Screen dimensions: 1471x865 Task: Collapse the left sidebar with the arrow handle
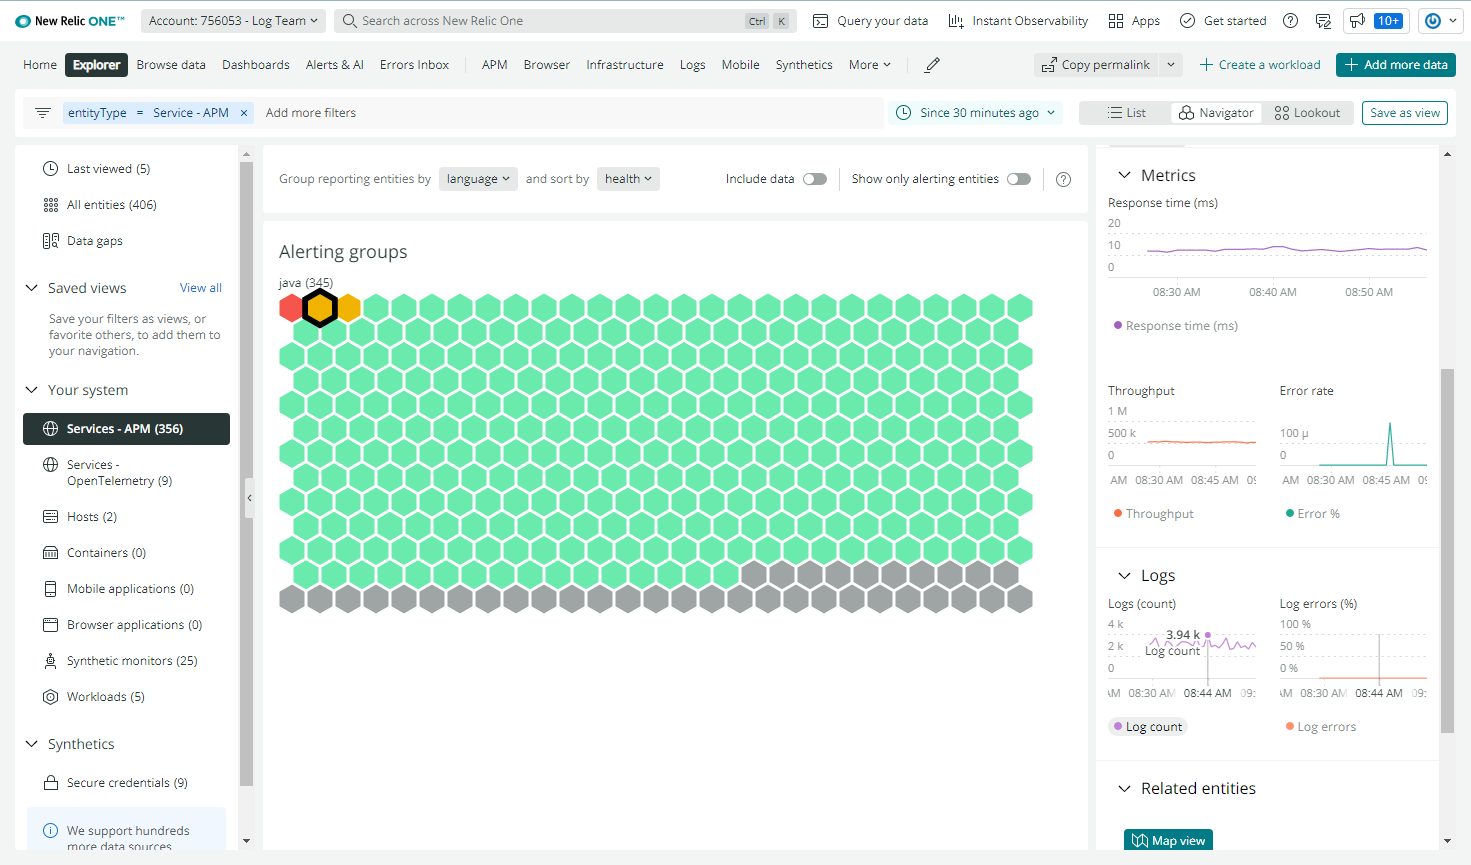[x=249, y=498]
